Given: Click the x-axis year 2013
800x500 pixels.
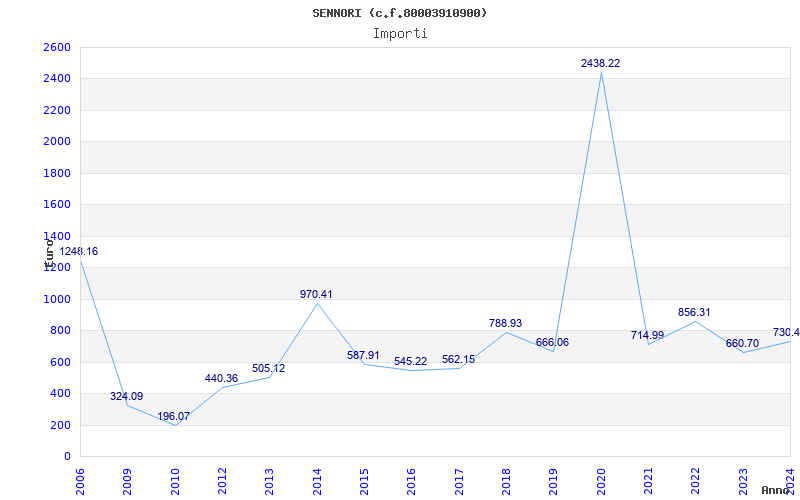Looking at the screenshot, I should point(269,481).
